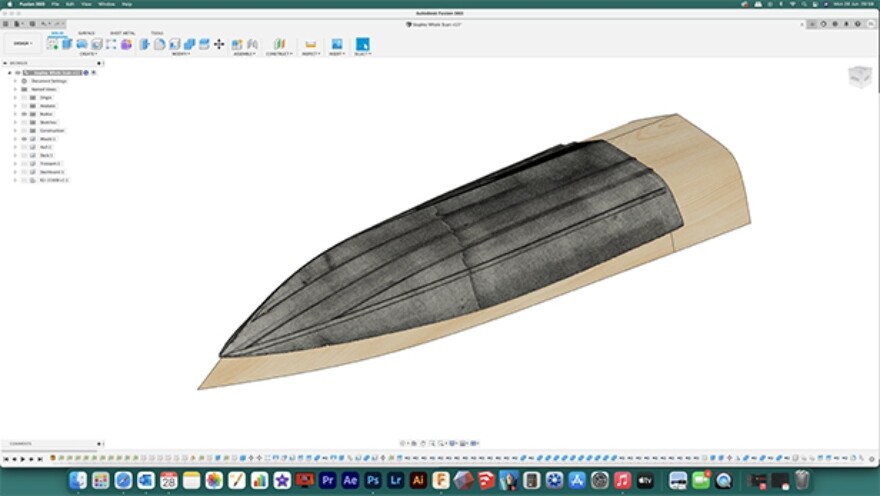Toggle visibility of the Analysis folder
The width and height of the screenshot is (880, 496).
[24, 106]
